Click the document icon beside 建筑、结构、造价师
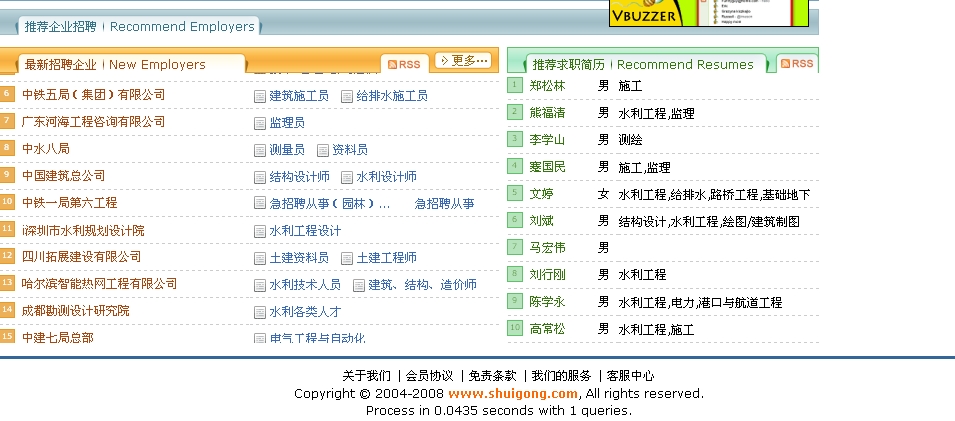The width and height of the screenshot is (955, 421). coord(359,285)
